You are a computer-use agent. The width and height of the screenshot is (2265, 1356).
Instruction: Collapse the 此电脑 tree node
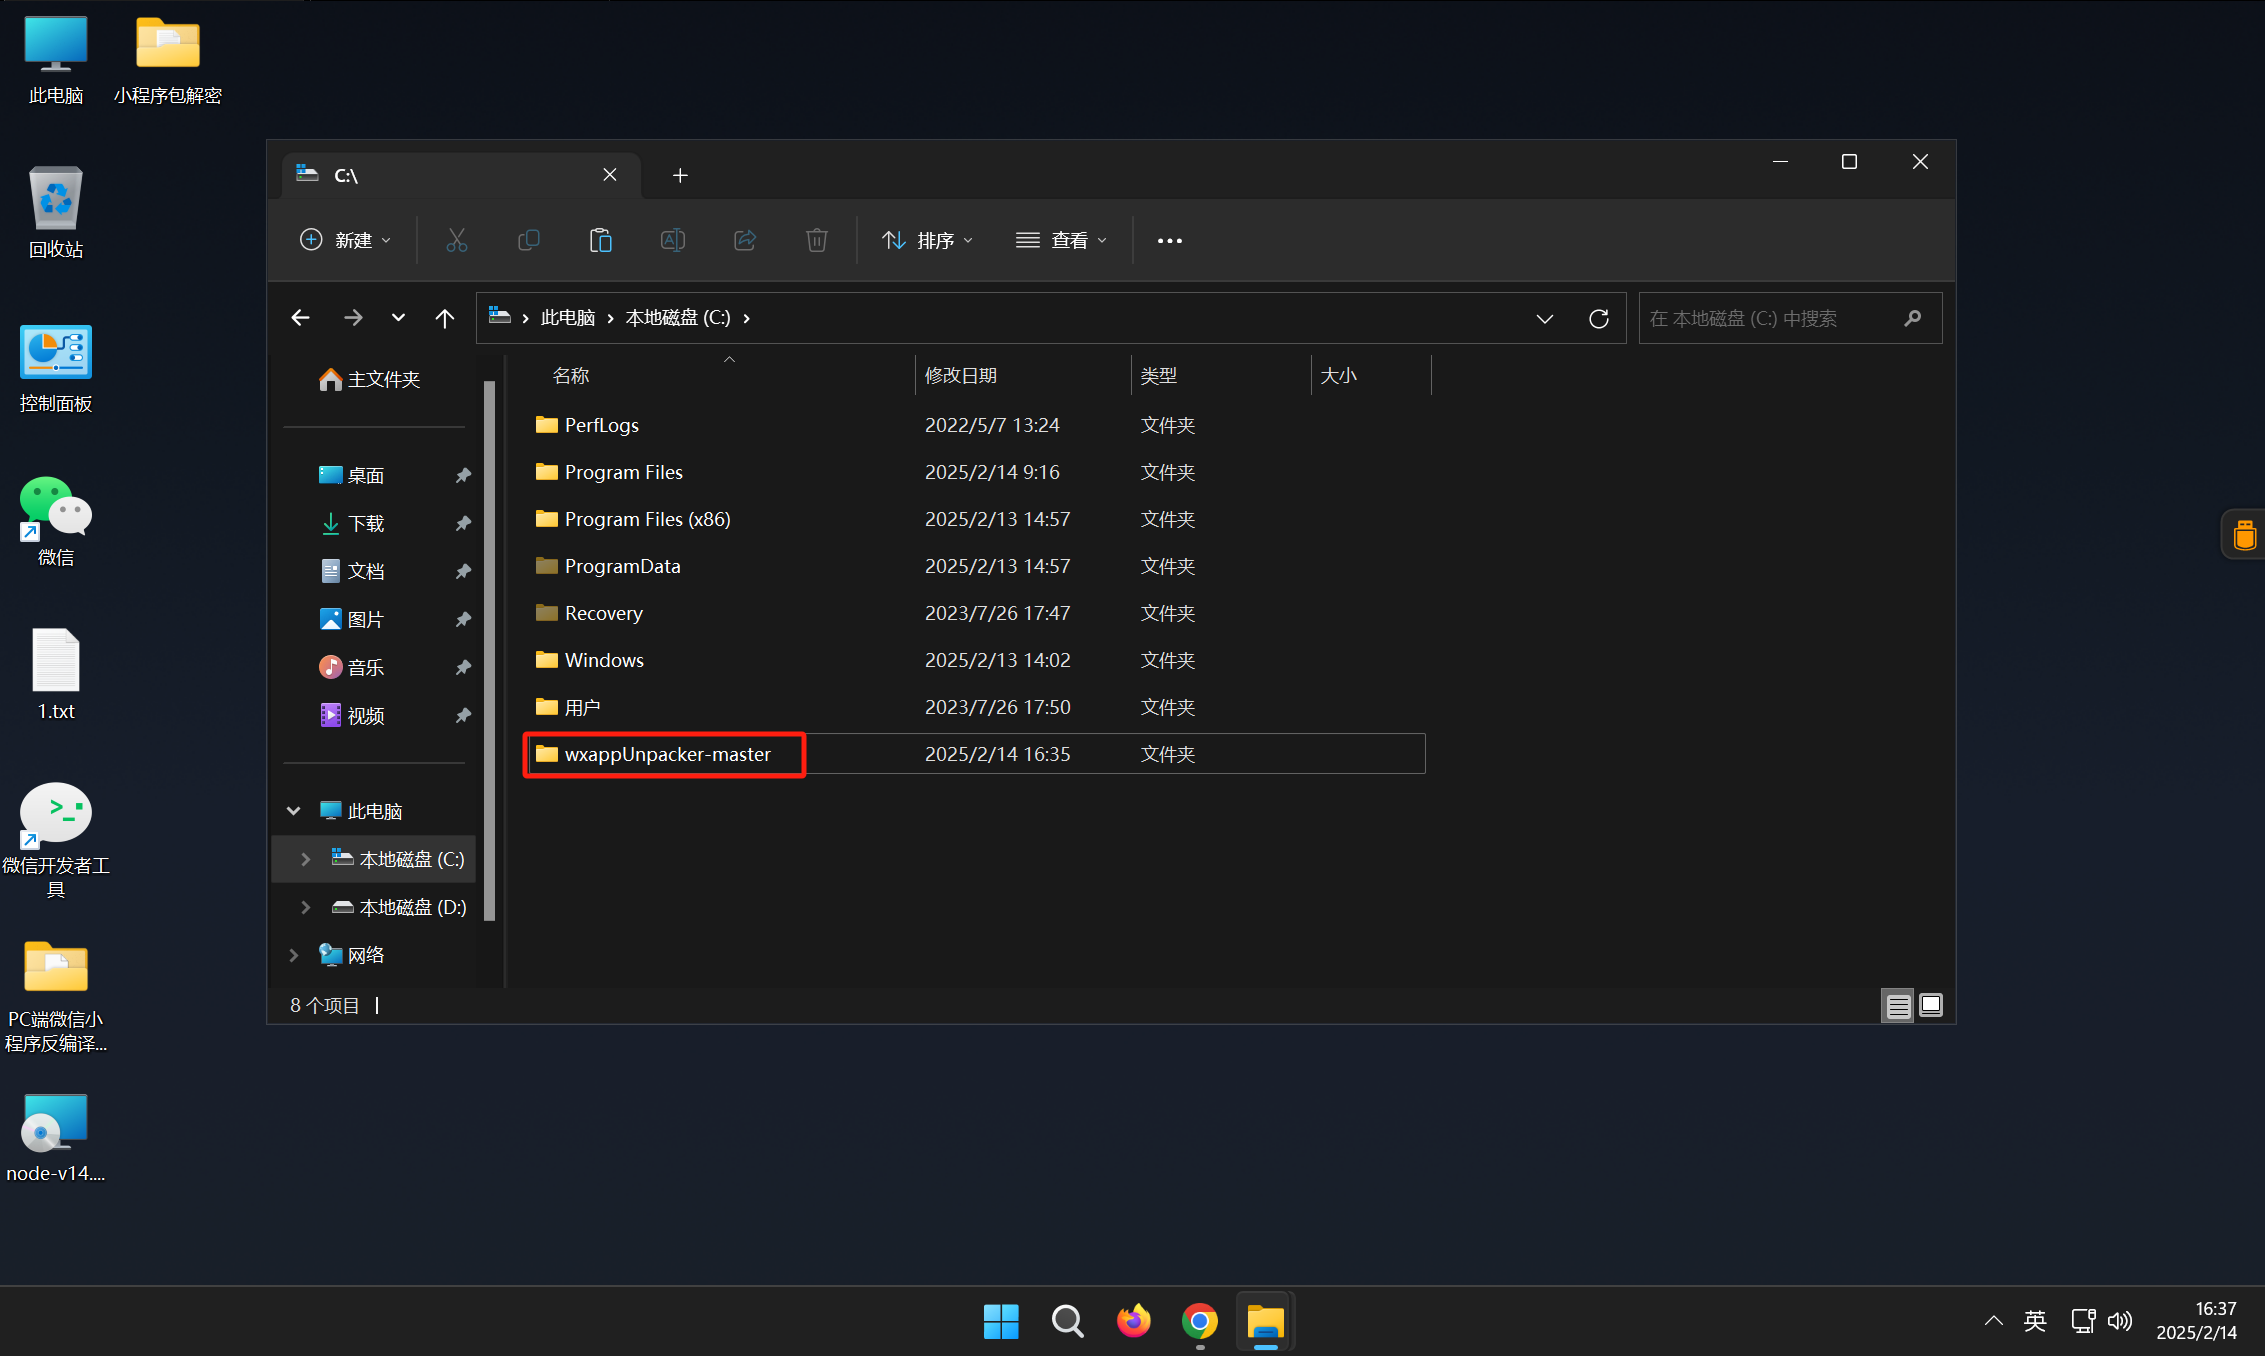(x=293, y=811)
